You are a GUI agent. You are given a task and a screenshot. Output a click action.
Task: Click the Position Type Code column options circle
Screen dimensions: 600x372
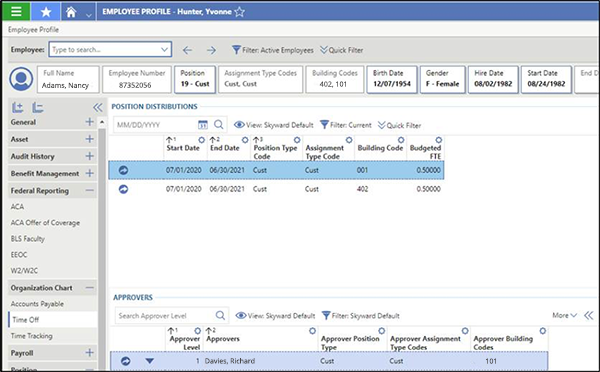point(297,140)
